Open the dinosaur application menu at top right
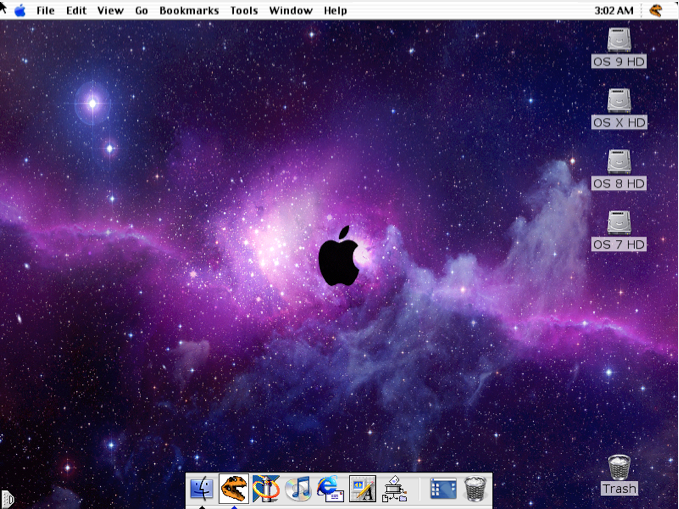Image resolution: width=679 pixels, height=509 pixels. click(x=656, y=10)
